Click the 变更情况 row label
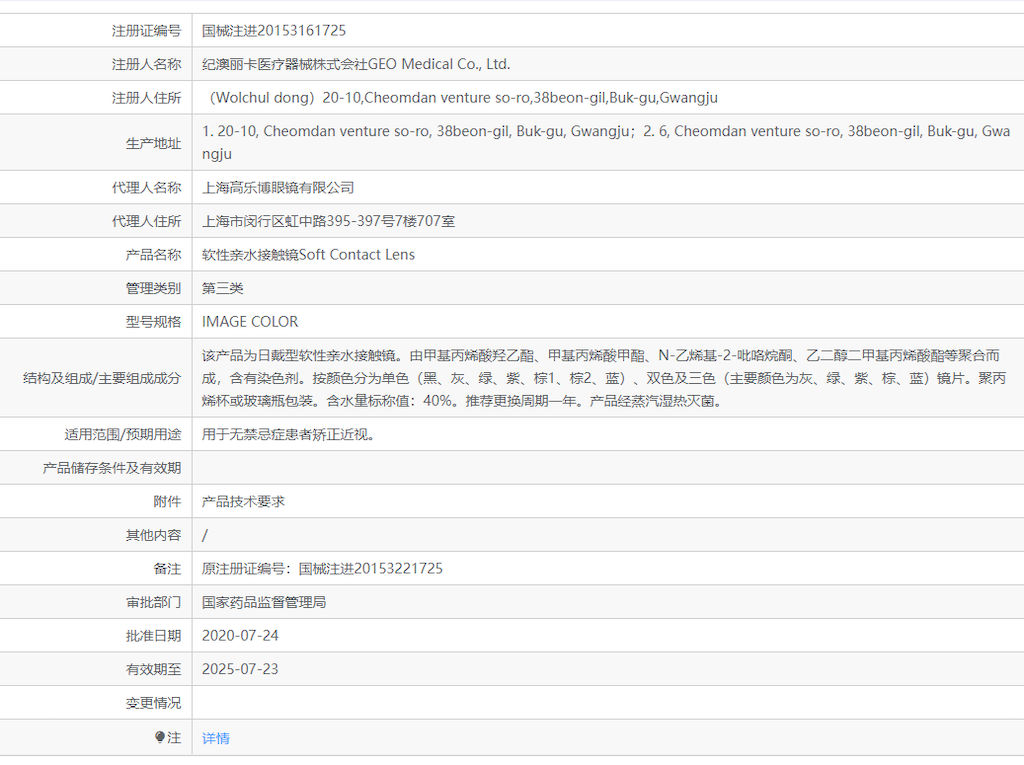 point(153,703)
